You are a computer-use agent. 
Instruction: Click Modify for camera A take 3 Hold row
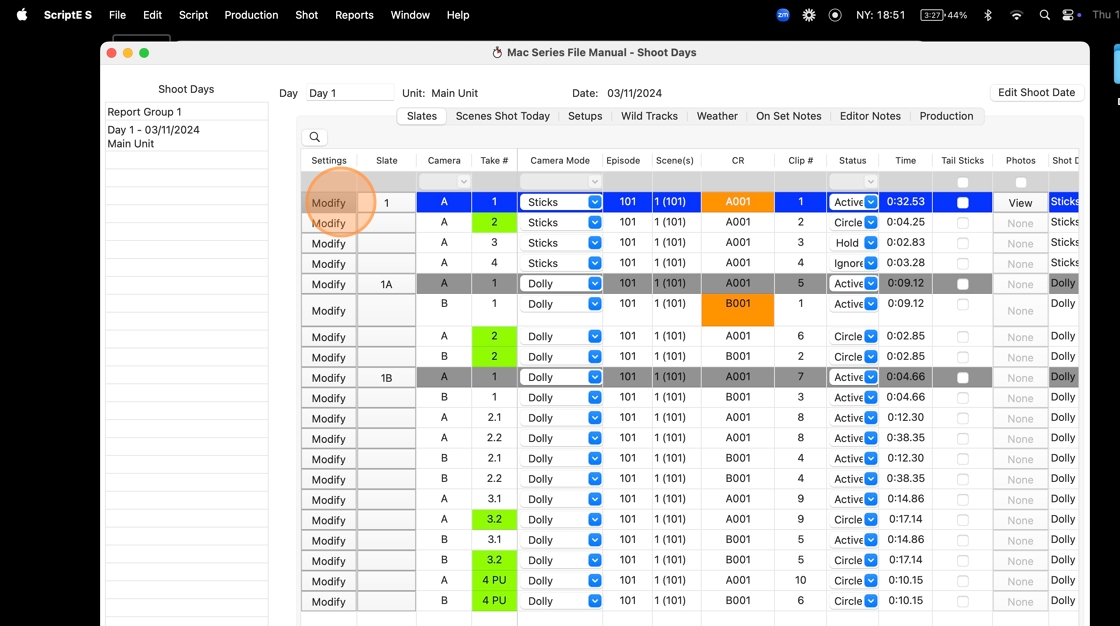coord(329,244)
